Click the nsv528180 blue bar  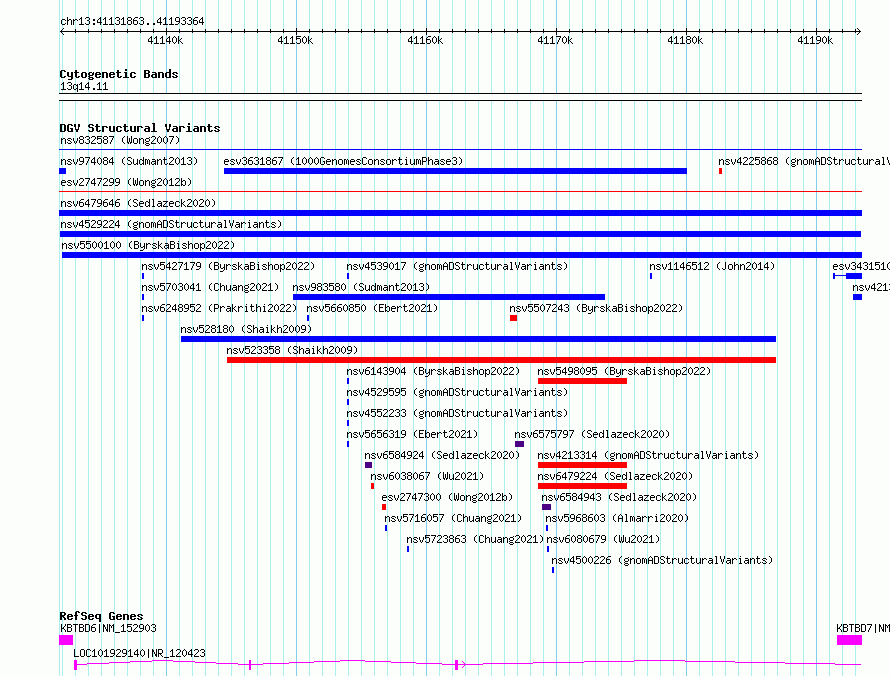tap(478, 339)
